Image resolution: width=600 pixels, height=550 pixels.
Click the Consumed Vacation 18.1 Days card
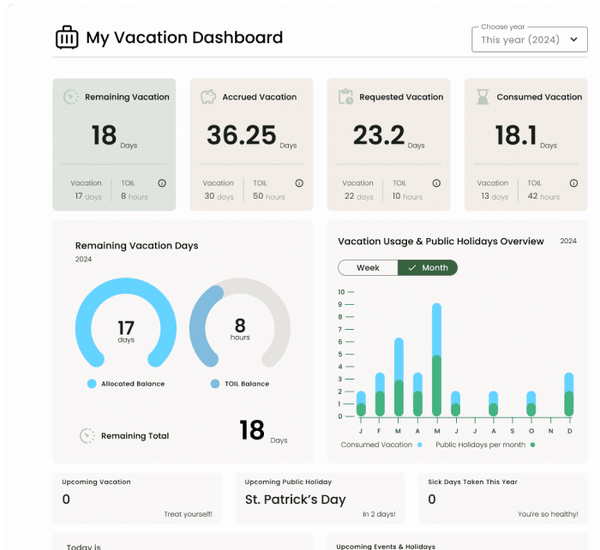tap(526, 145)
